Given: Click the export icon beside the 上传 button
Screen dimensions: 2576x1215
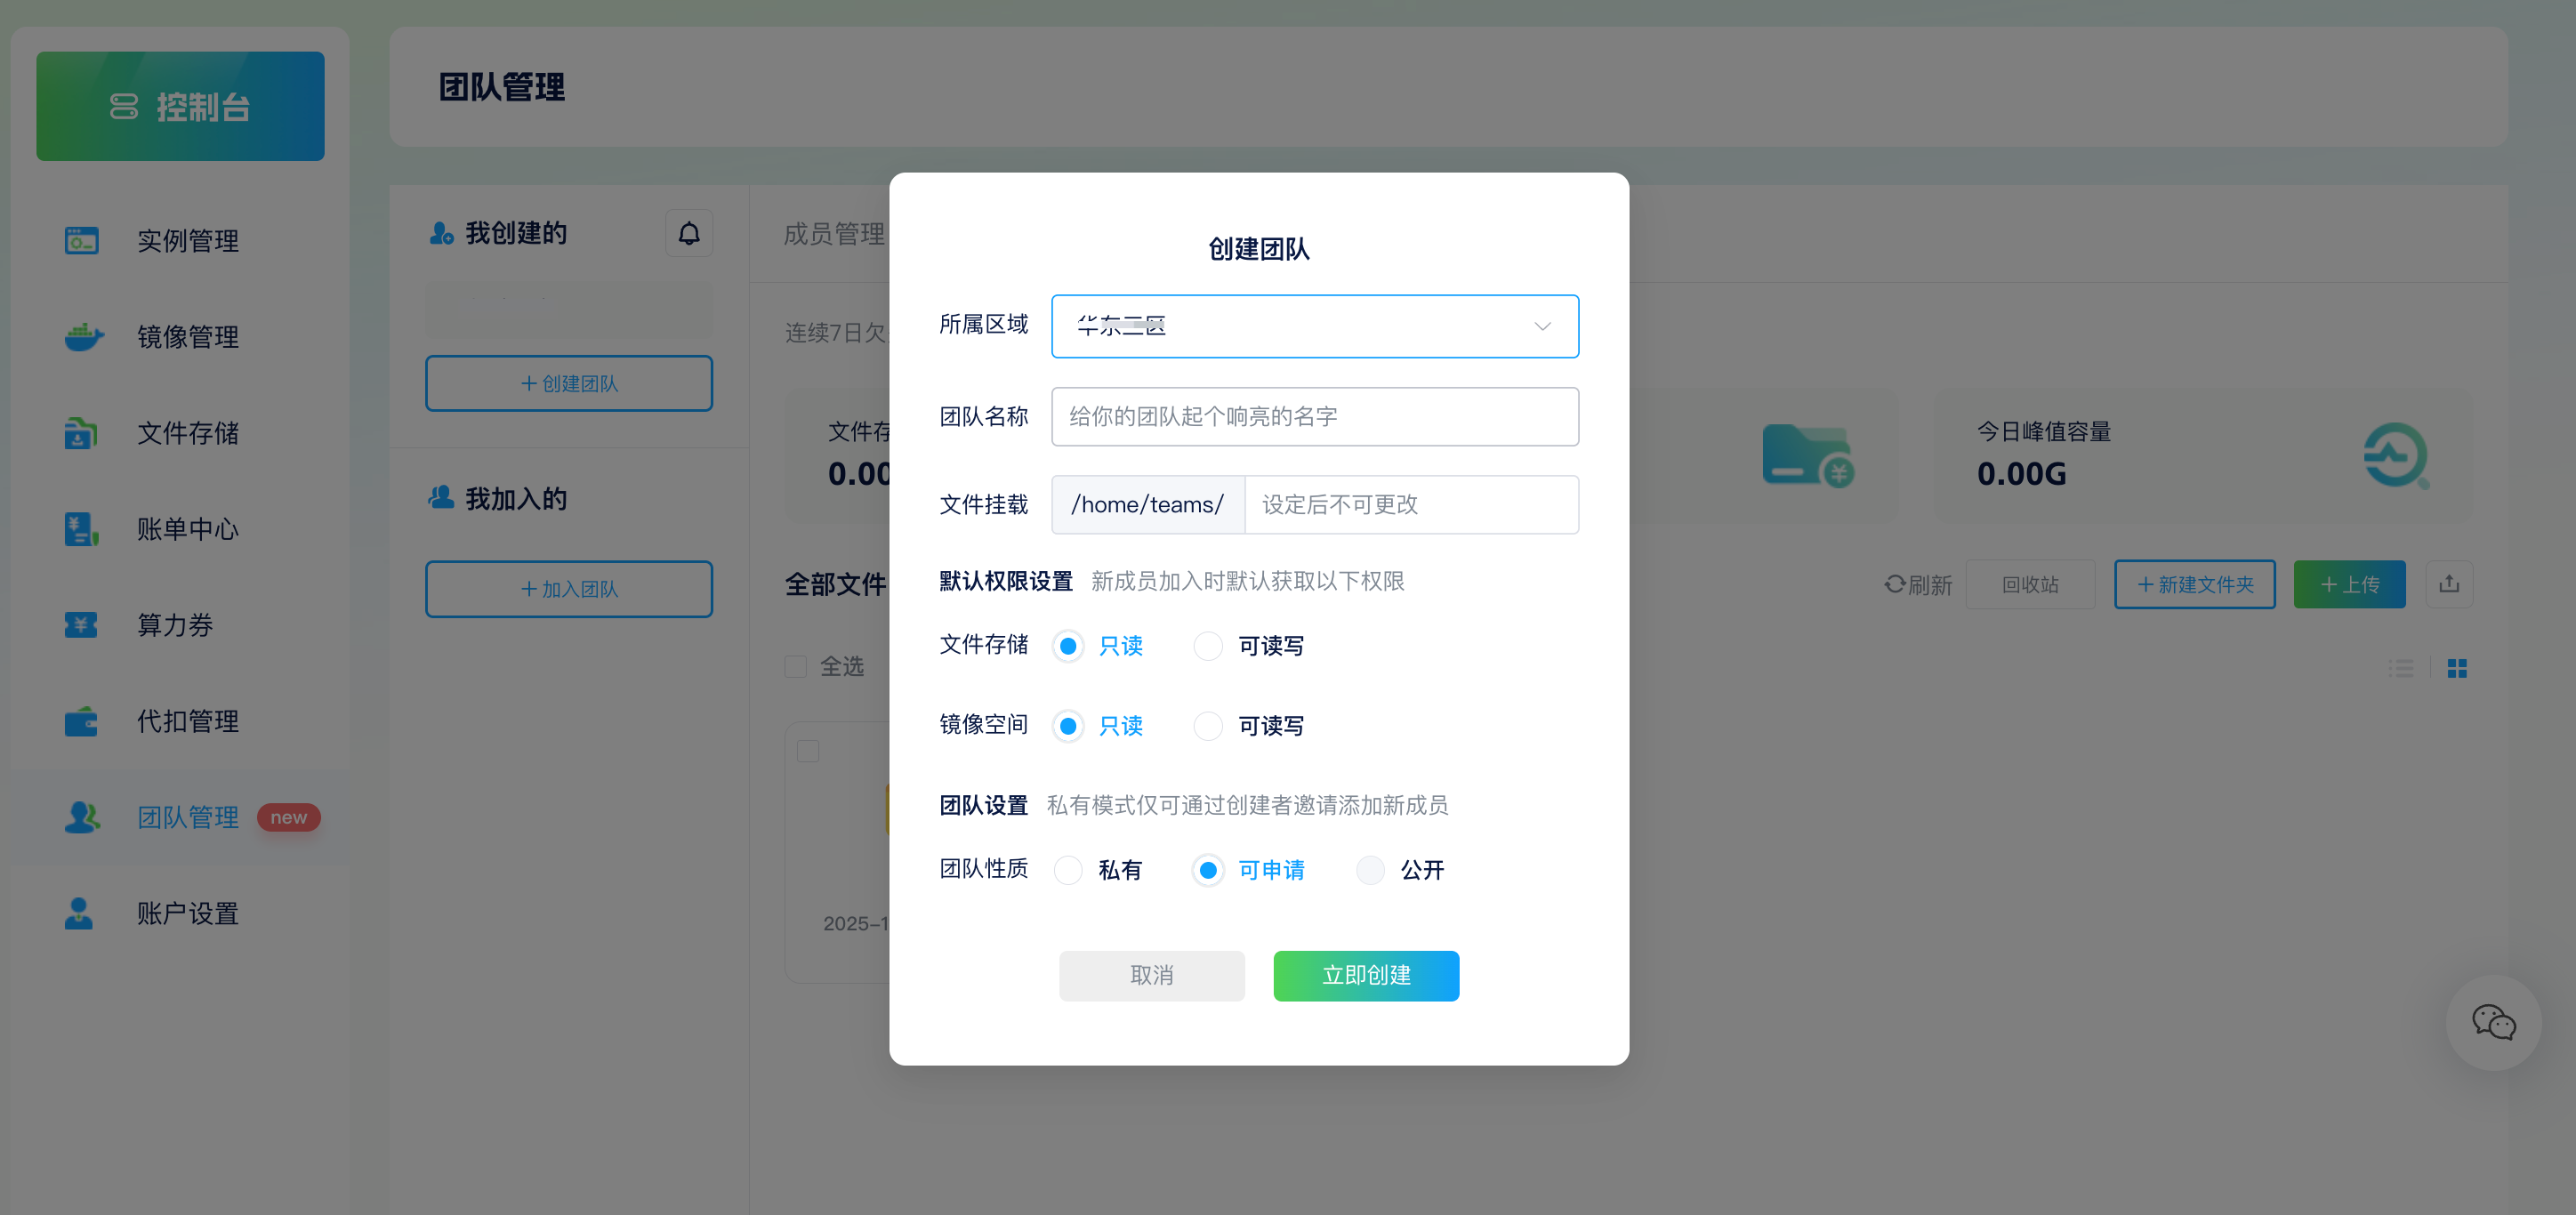Looking at the screenshot, I should tap(2449, 584).
